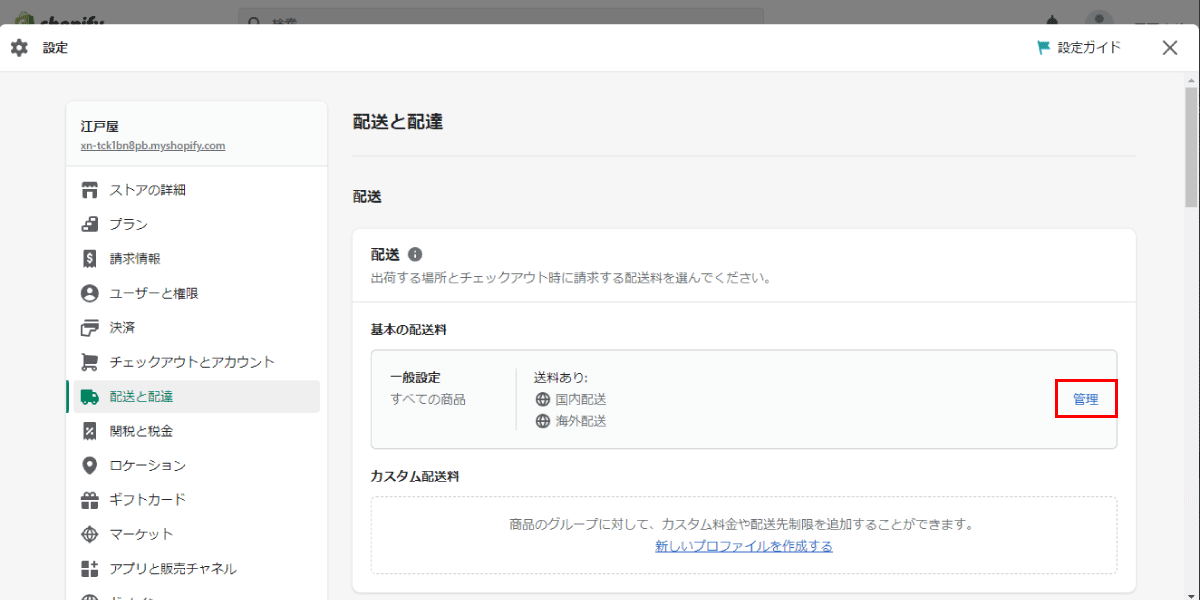Click the store icon beside ストアの詳細
This screenshot has height=600, width=1200.
pos(90,190)
